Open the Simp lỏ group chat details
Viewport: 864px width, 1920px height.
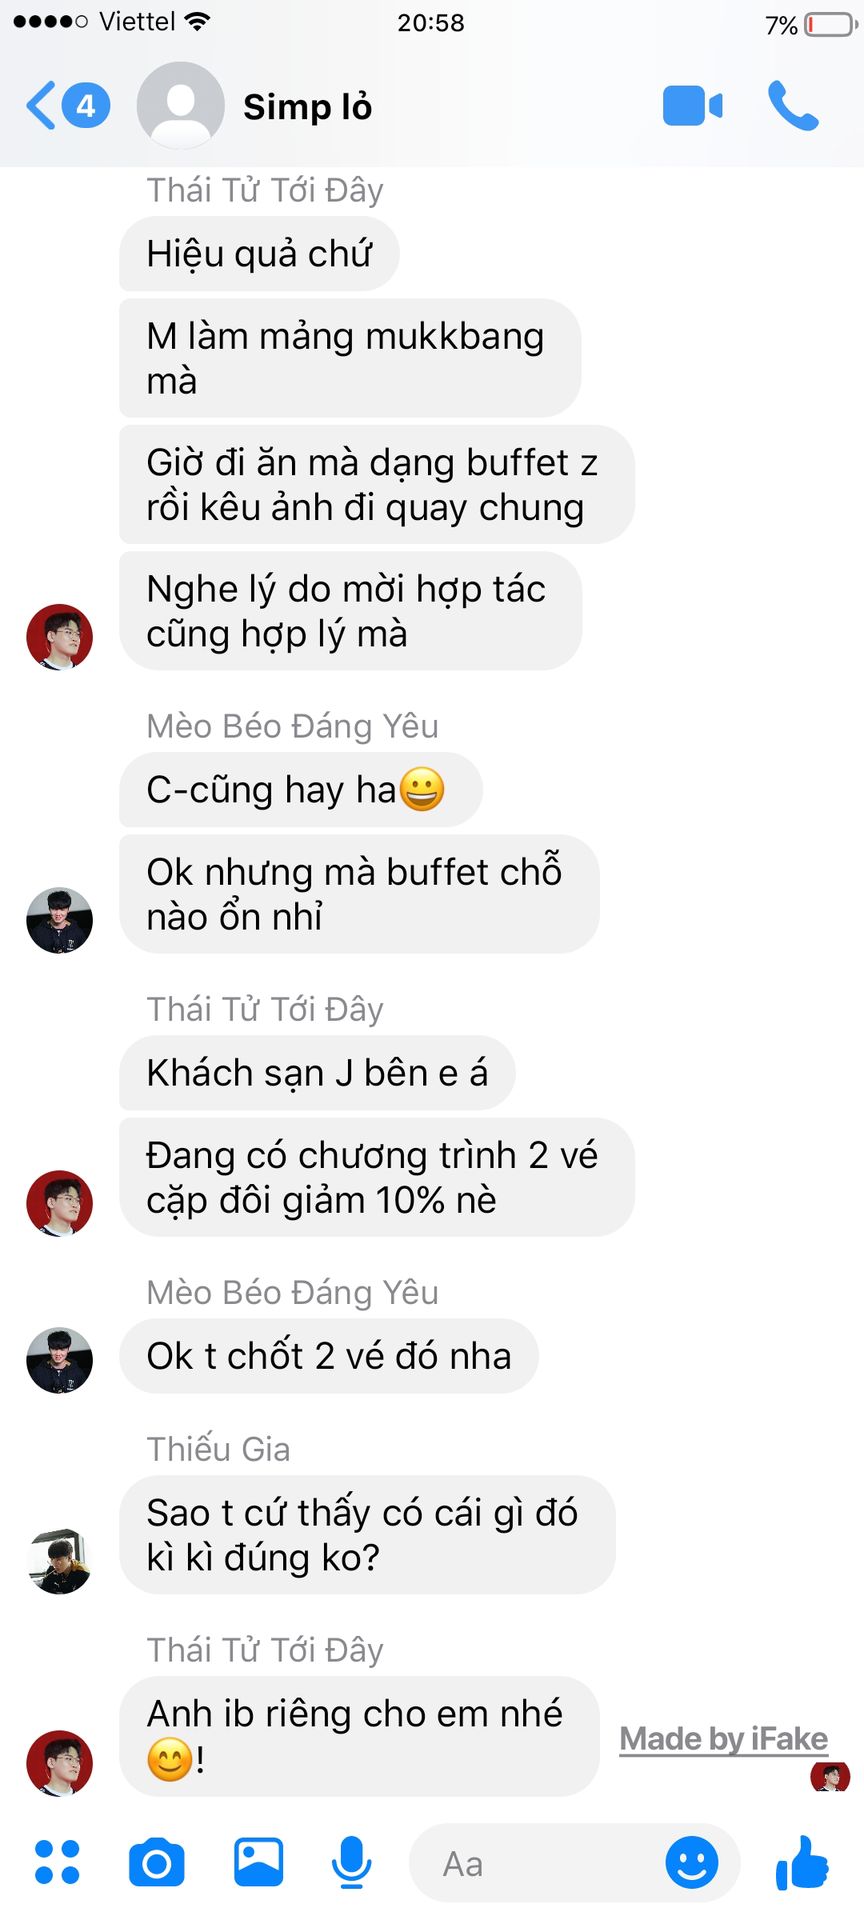point(307,106)
